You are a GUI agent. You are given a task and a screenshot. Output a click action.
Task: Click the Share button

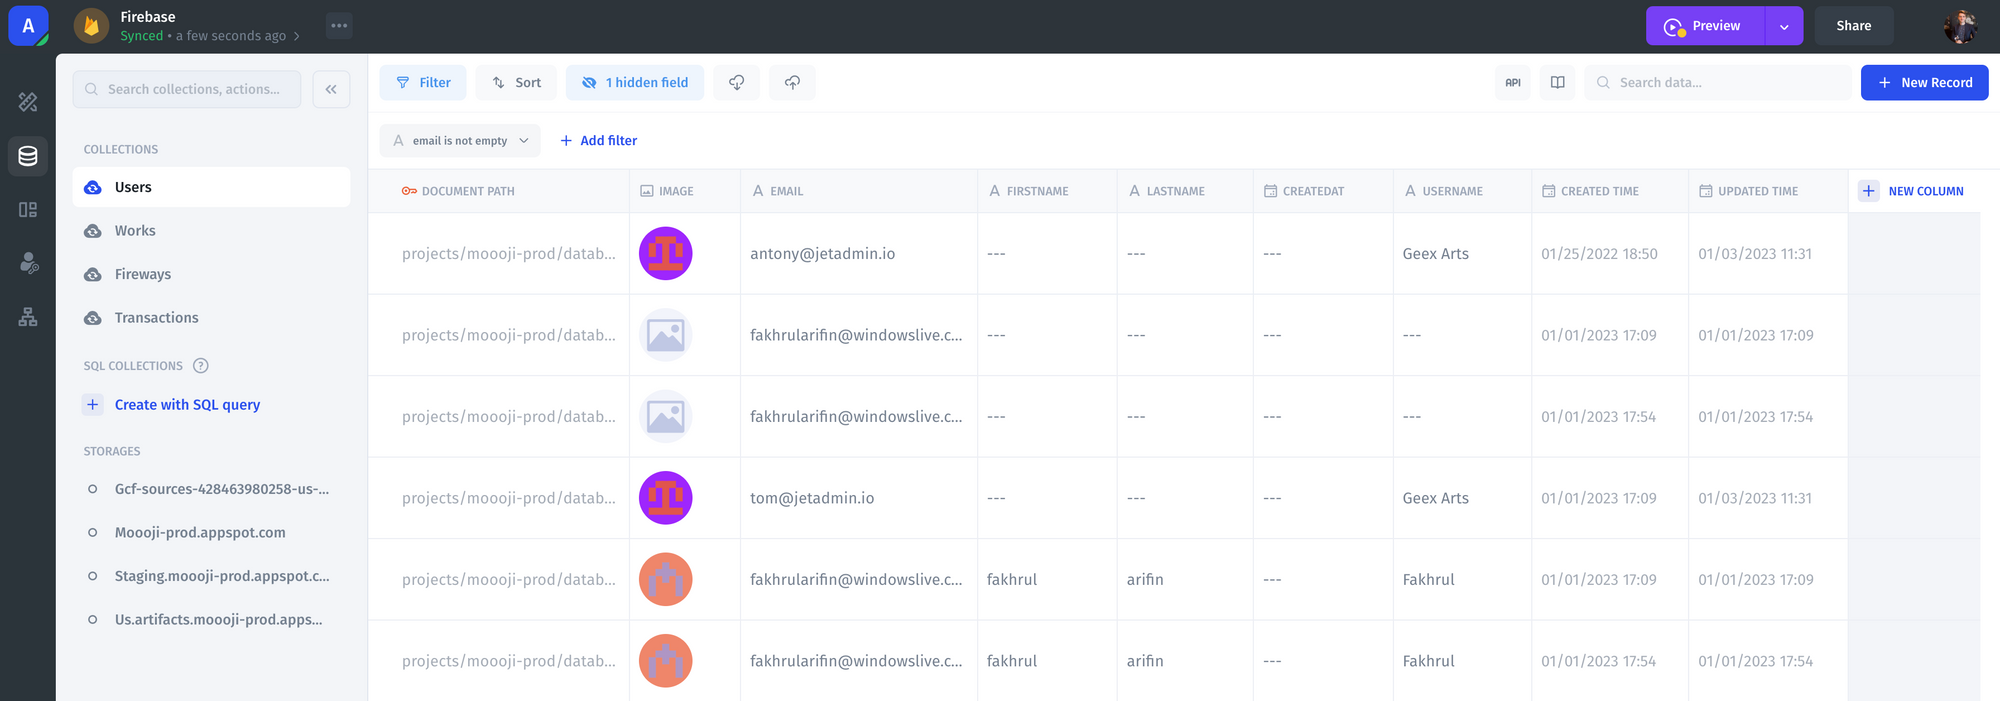coord(1853,26)
